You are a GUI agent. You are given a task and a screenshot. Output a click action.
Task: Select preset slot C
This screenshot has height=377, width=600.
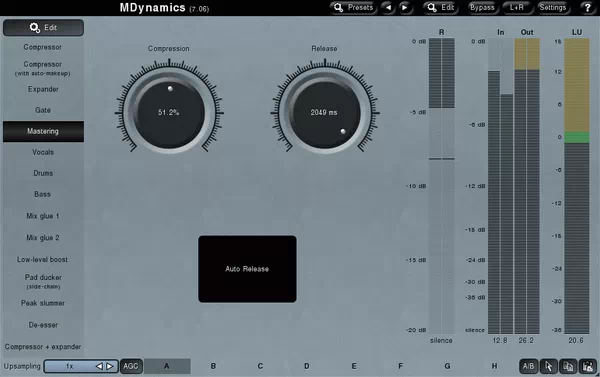pos(260,366)
